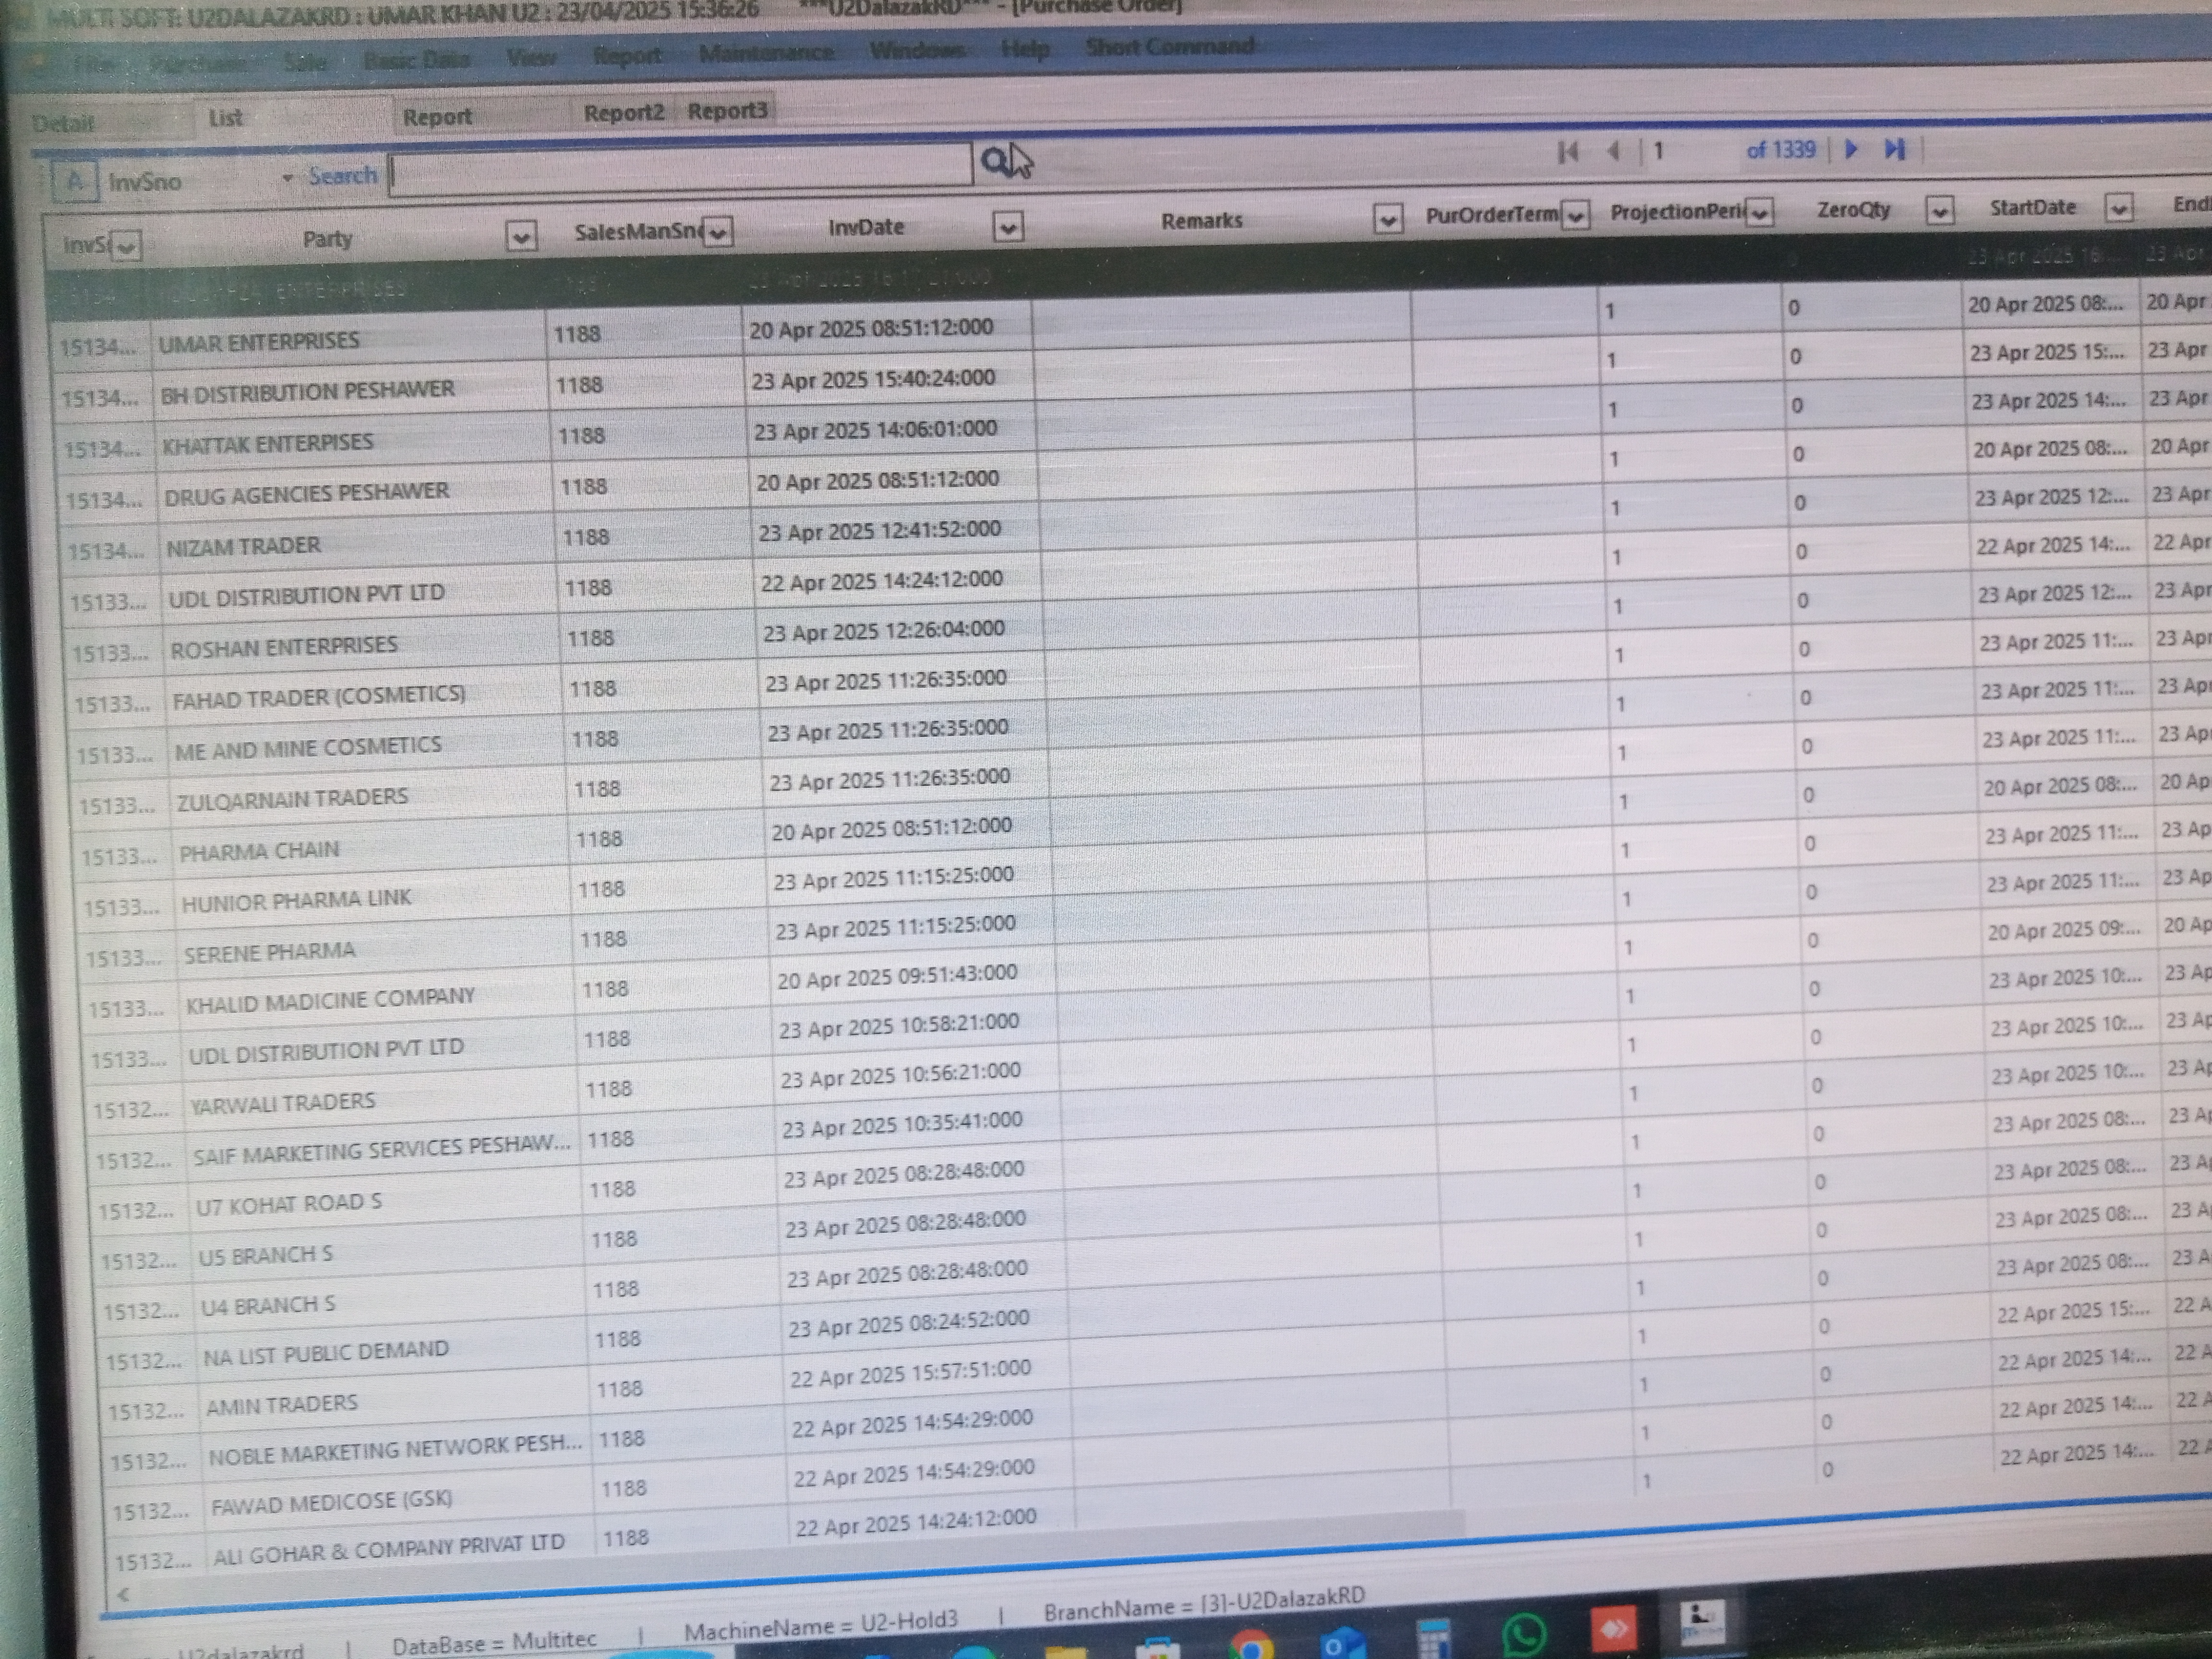The image size is (2212, 1659).
Task: Open Google Chrome from taskbar
Action: (1251, 1646)
